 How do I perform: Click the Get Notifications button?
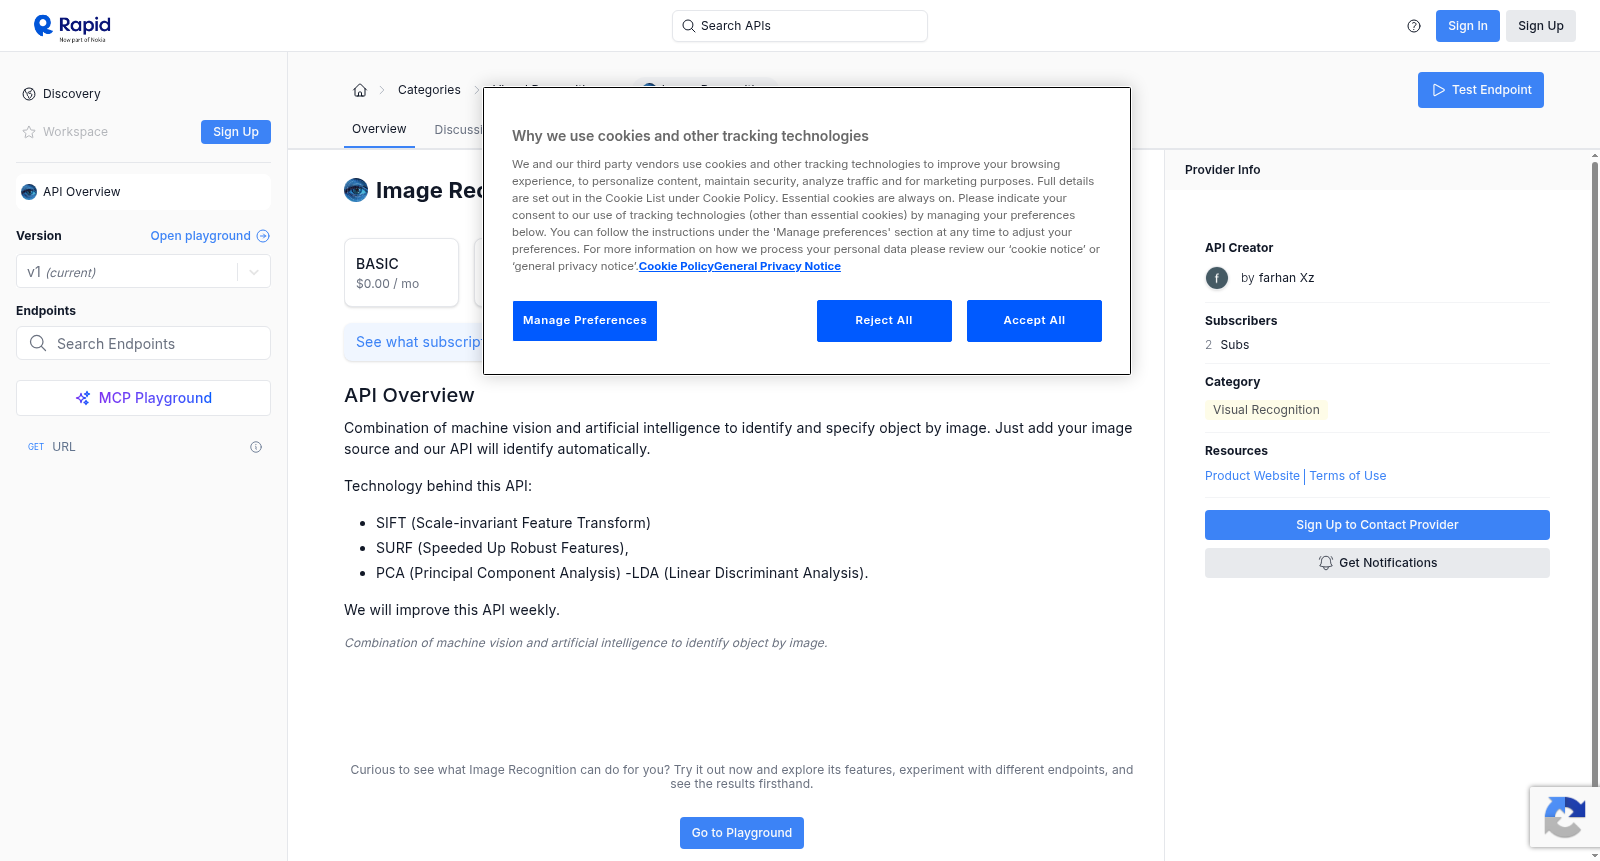(1377, 563)
